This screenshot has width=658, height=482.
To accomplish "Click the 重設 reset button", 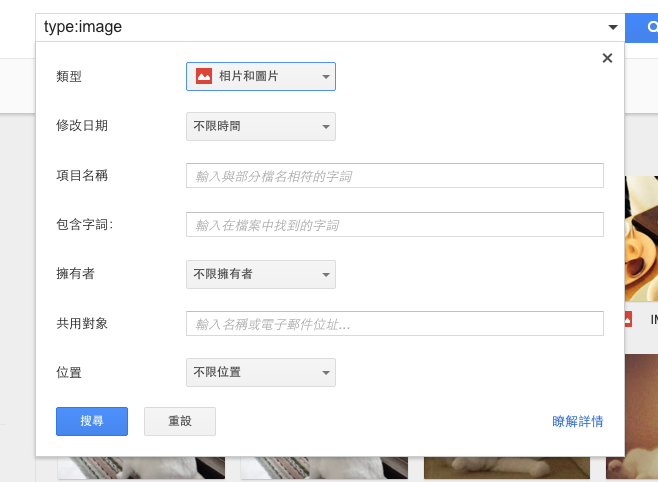I will 180,422.
